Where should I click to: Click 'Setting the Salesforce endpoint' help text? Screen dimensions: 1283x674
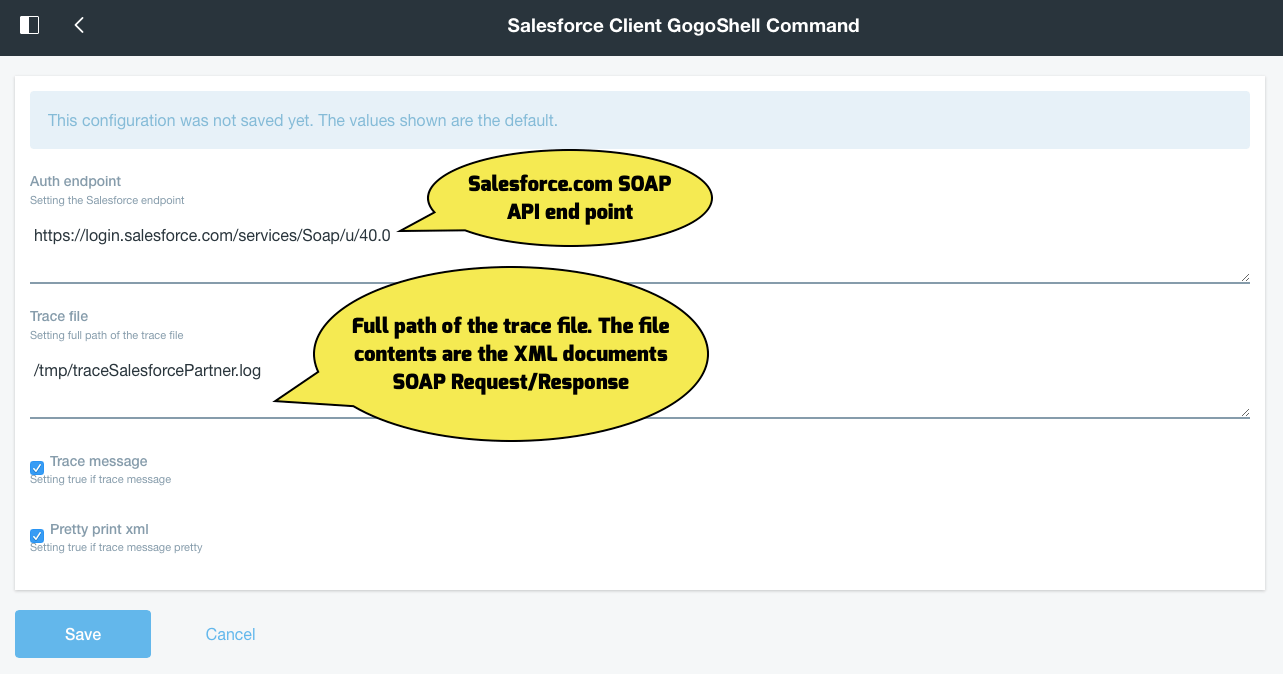pos(107,200)
